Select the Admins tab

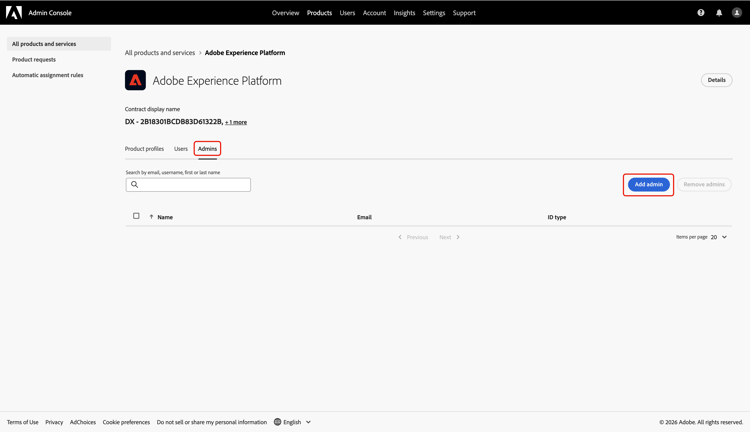tap(208, 149)
